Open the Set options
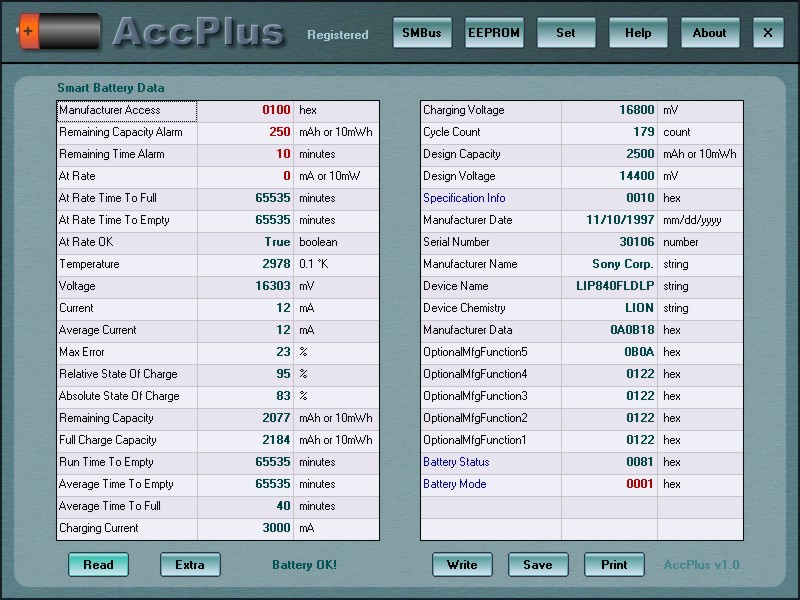 (566, 33)
